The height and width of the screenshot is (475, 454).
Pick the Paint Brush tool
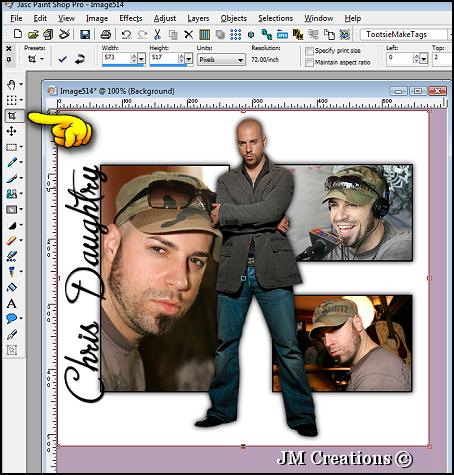click(x=12, y=162)
